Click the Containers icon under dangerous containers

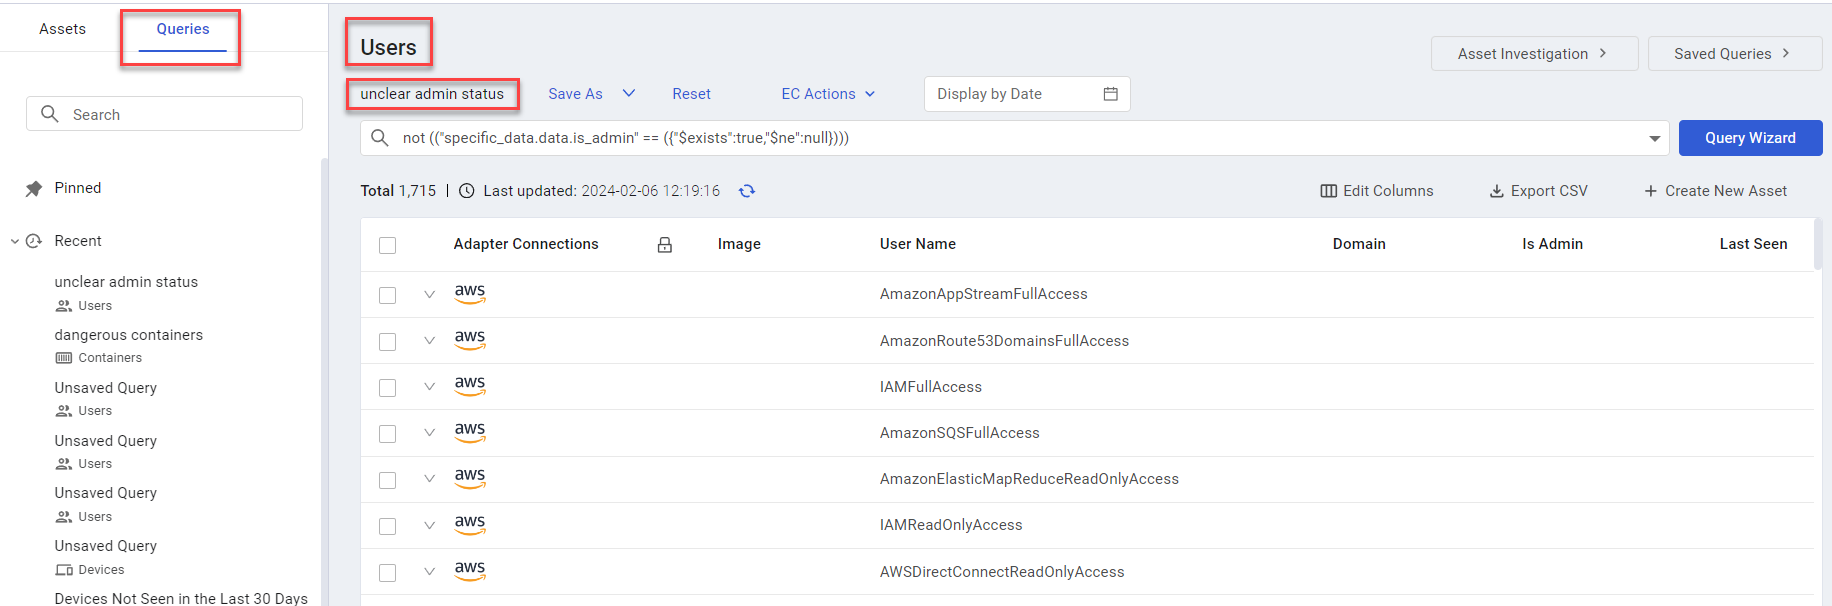pos(64,358)
